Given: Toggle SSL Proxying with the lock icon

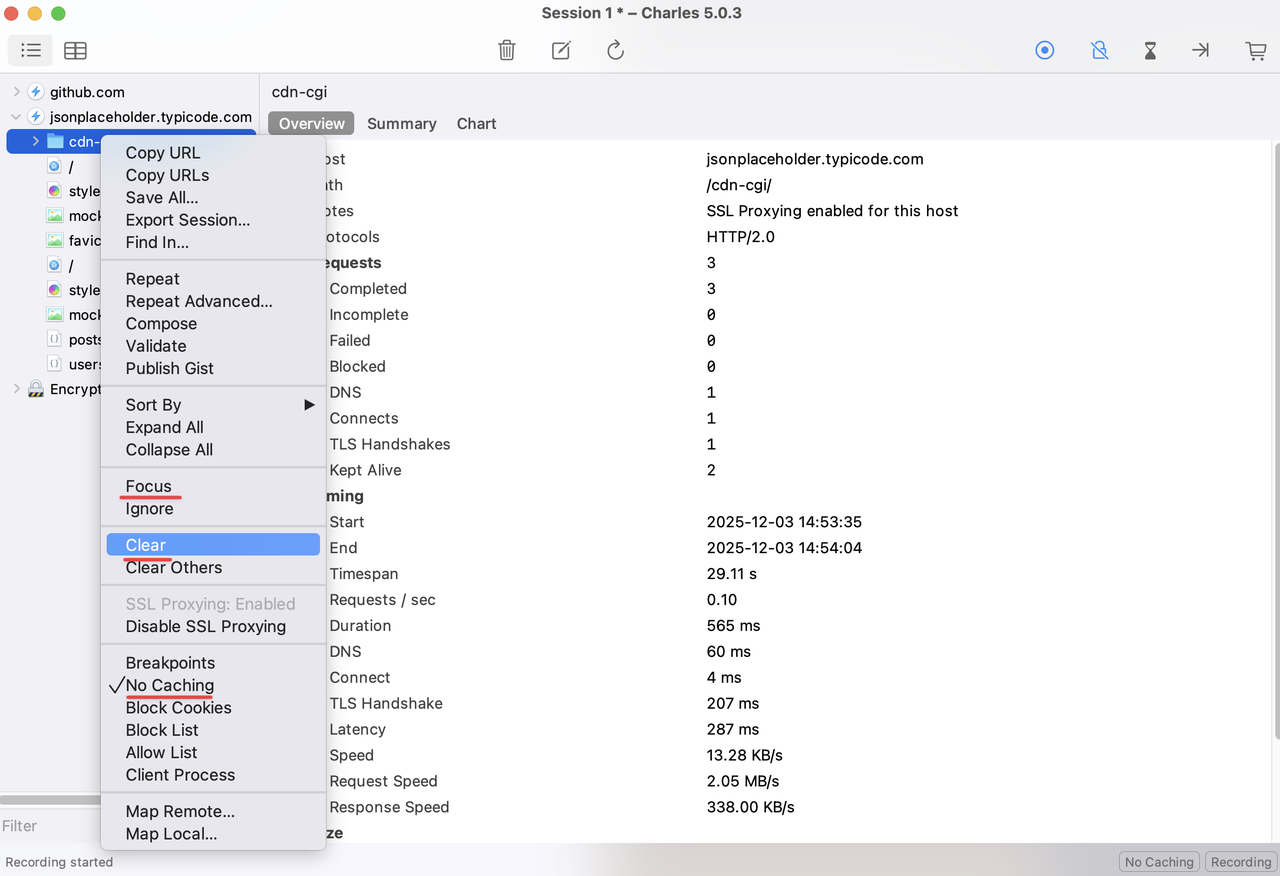Looking at the screenshot, I should click(1099, 50).
